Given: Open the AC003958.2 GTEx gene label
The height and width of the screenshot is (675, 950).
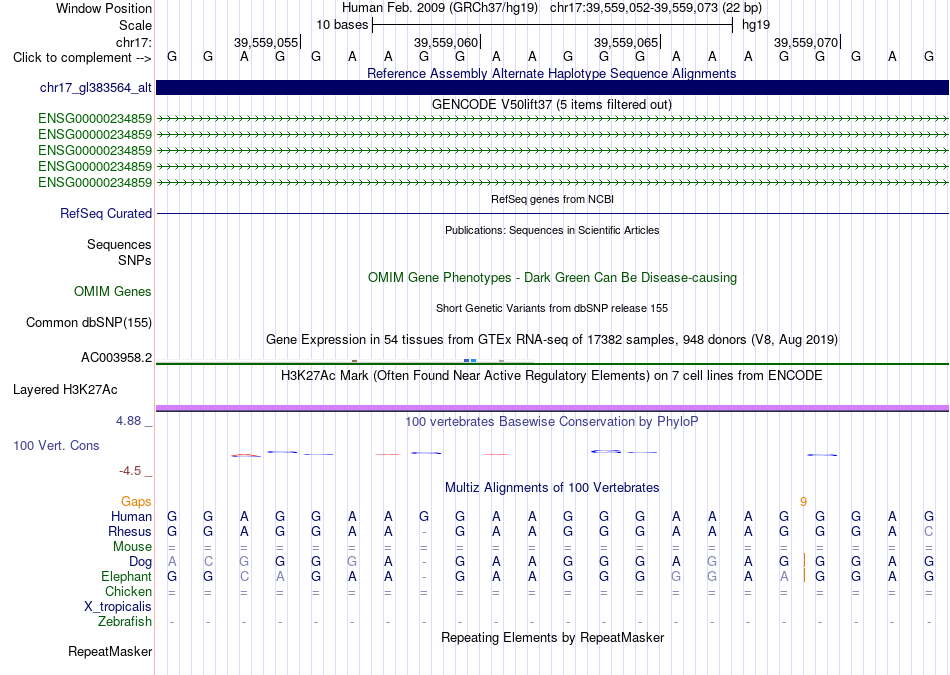Looking at the screenshot, I should coord(116,357).
